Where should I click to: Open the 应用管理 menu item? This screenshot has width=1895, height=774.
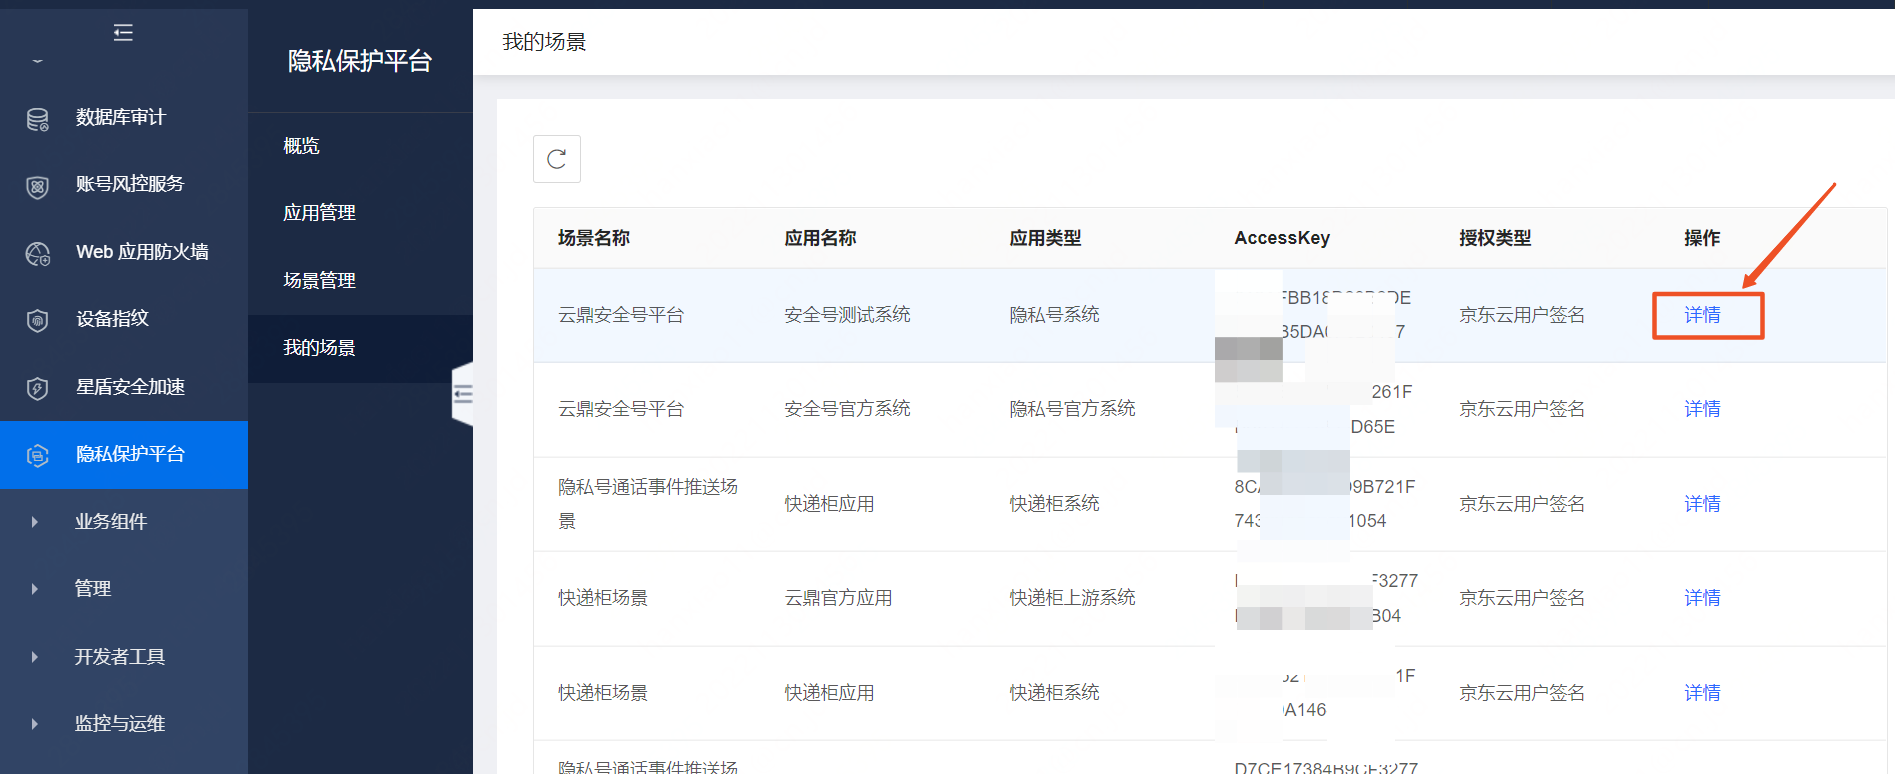tap(319, 213)
